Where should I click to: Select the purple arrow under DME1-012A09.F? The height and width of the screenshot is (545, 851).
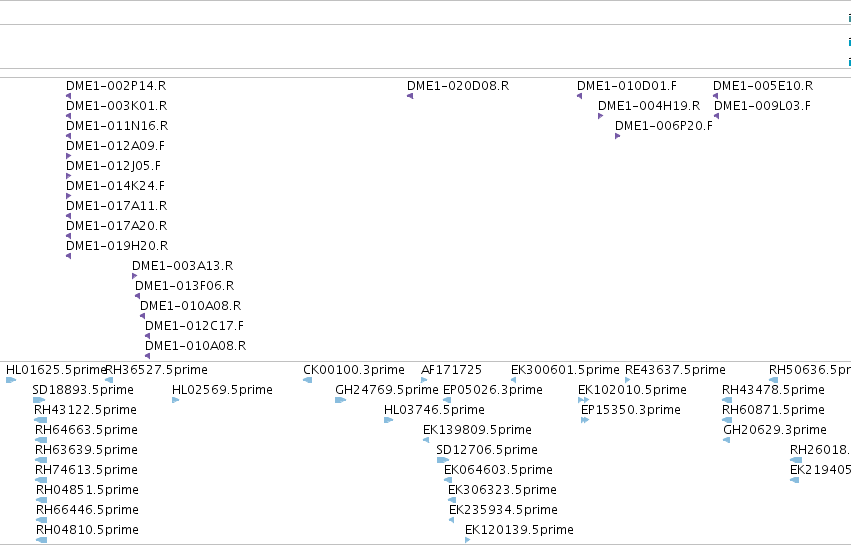click(68, 156)
